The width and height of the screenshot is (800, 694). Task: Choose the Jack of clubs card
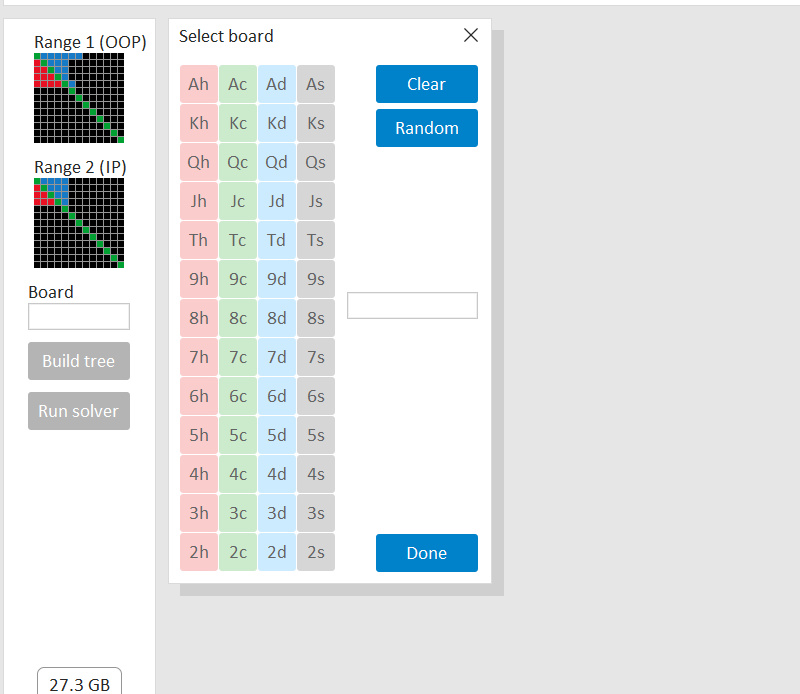238,201
